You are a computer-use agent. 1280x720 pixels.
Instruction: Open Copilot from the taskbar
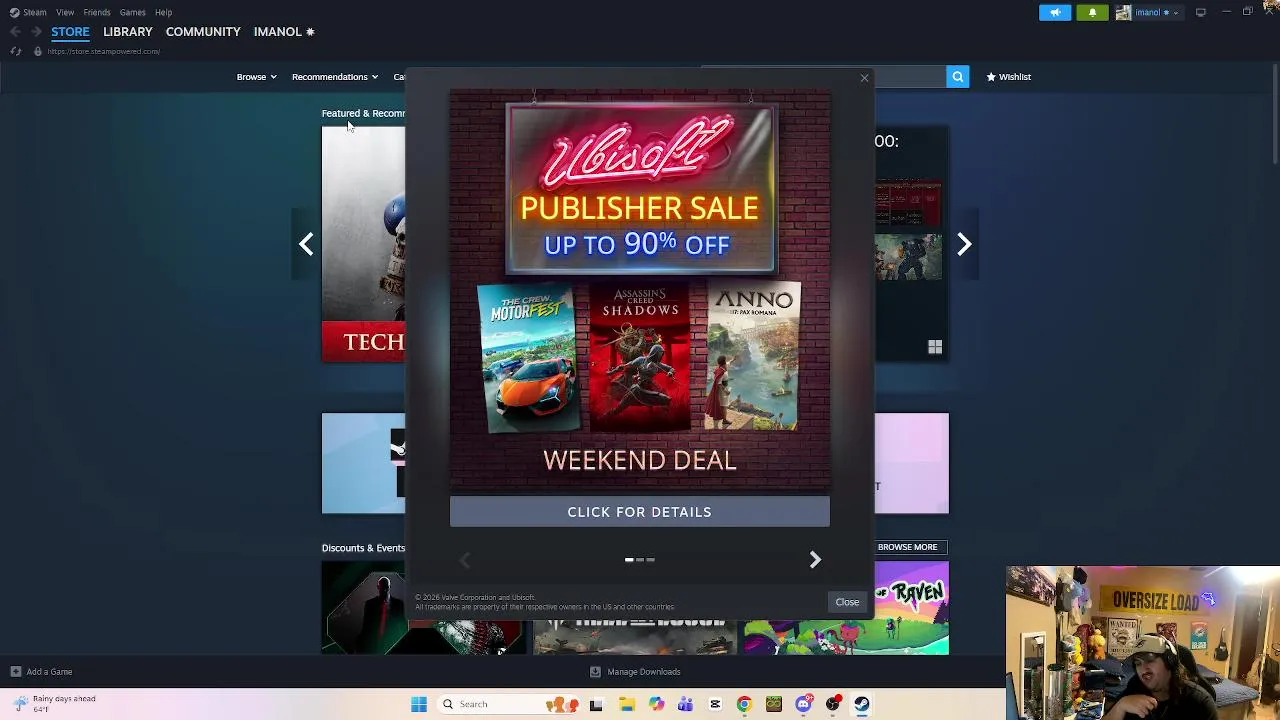click(x=656, y=704)
